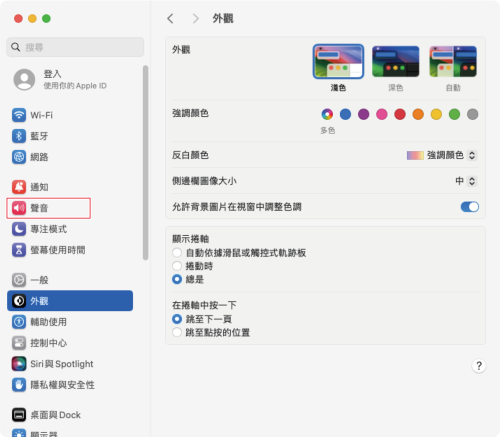500x437 pixels.
Task: Open Siri 與 Spotlight icon
Action: [x=19, y=364]
